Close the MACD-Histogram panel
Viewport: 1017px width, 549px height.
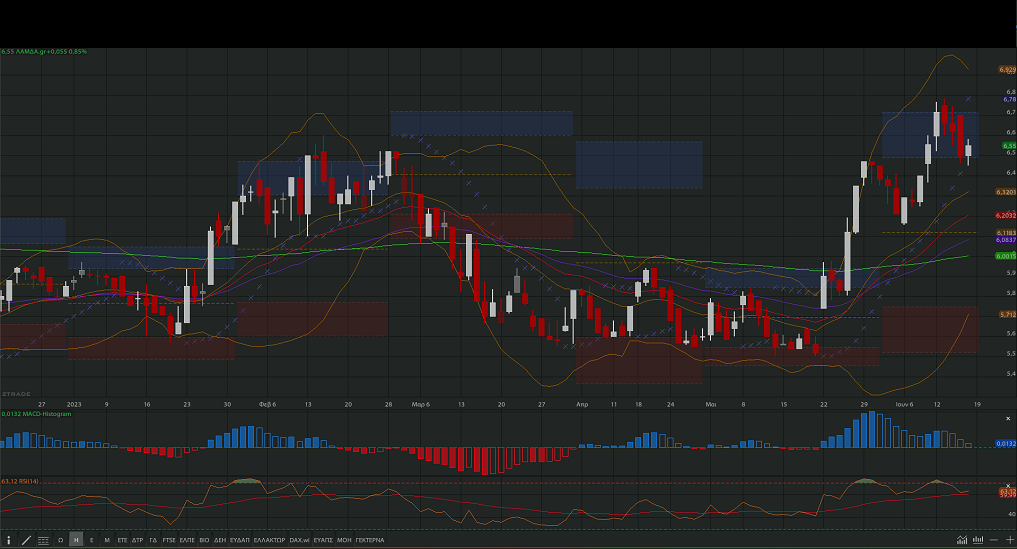coord(1008,419)
